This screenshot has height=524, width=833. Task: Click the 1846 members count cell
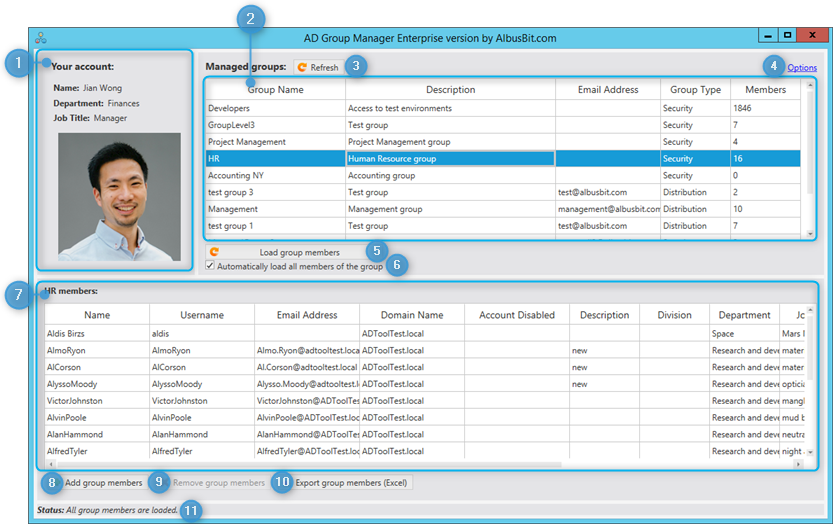[766, 108]
